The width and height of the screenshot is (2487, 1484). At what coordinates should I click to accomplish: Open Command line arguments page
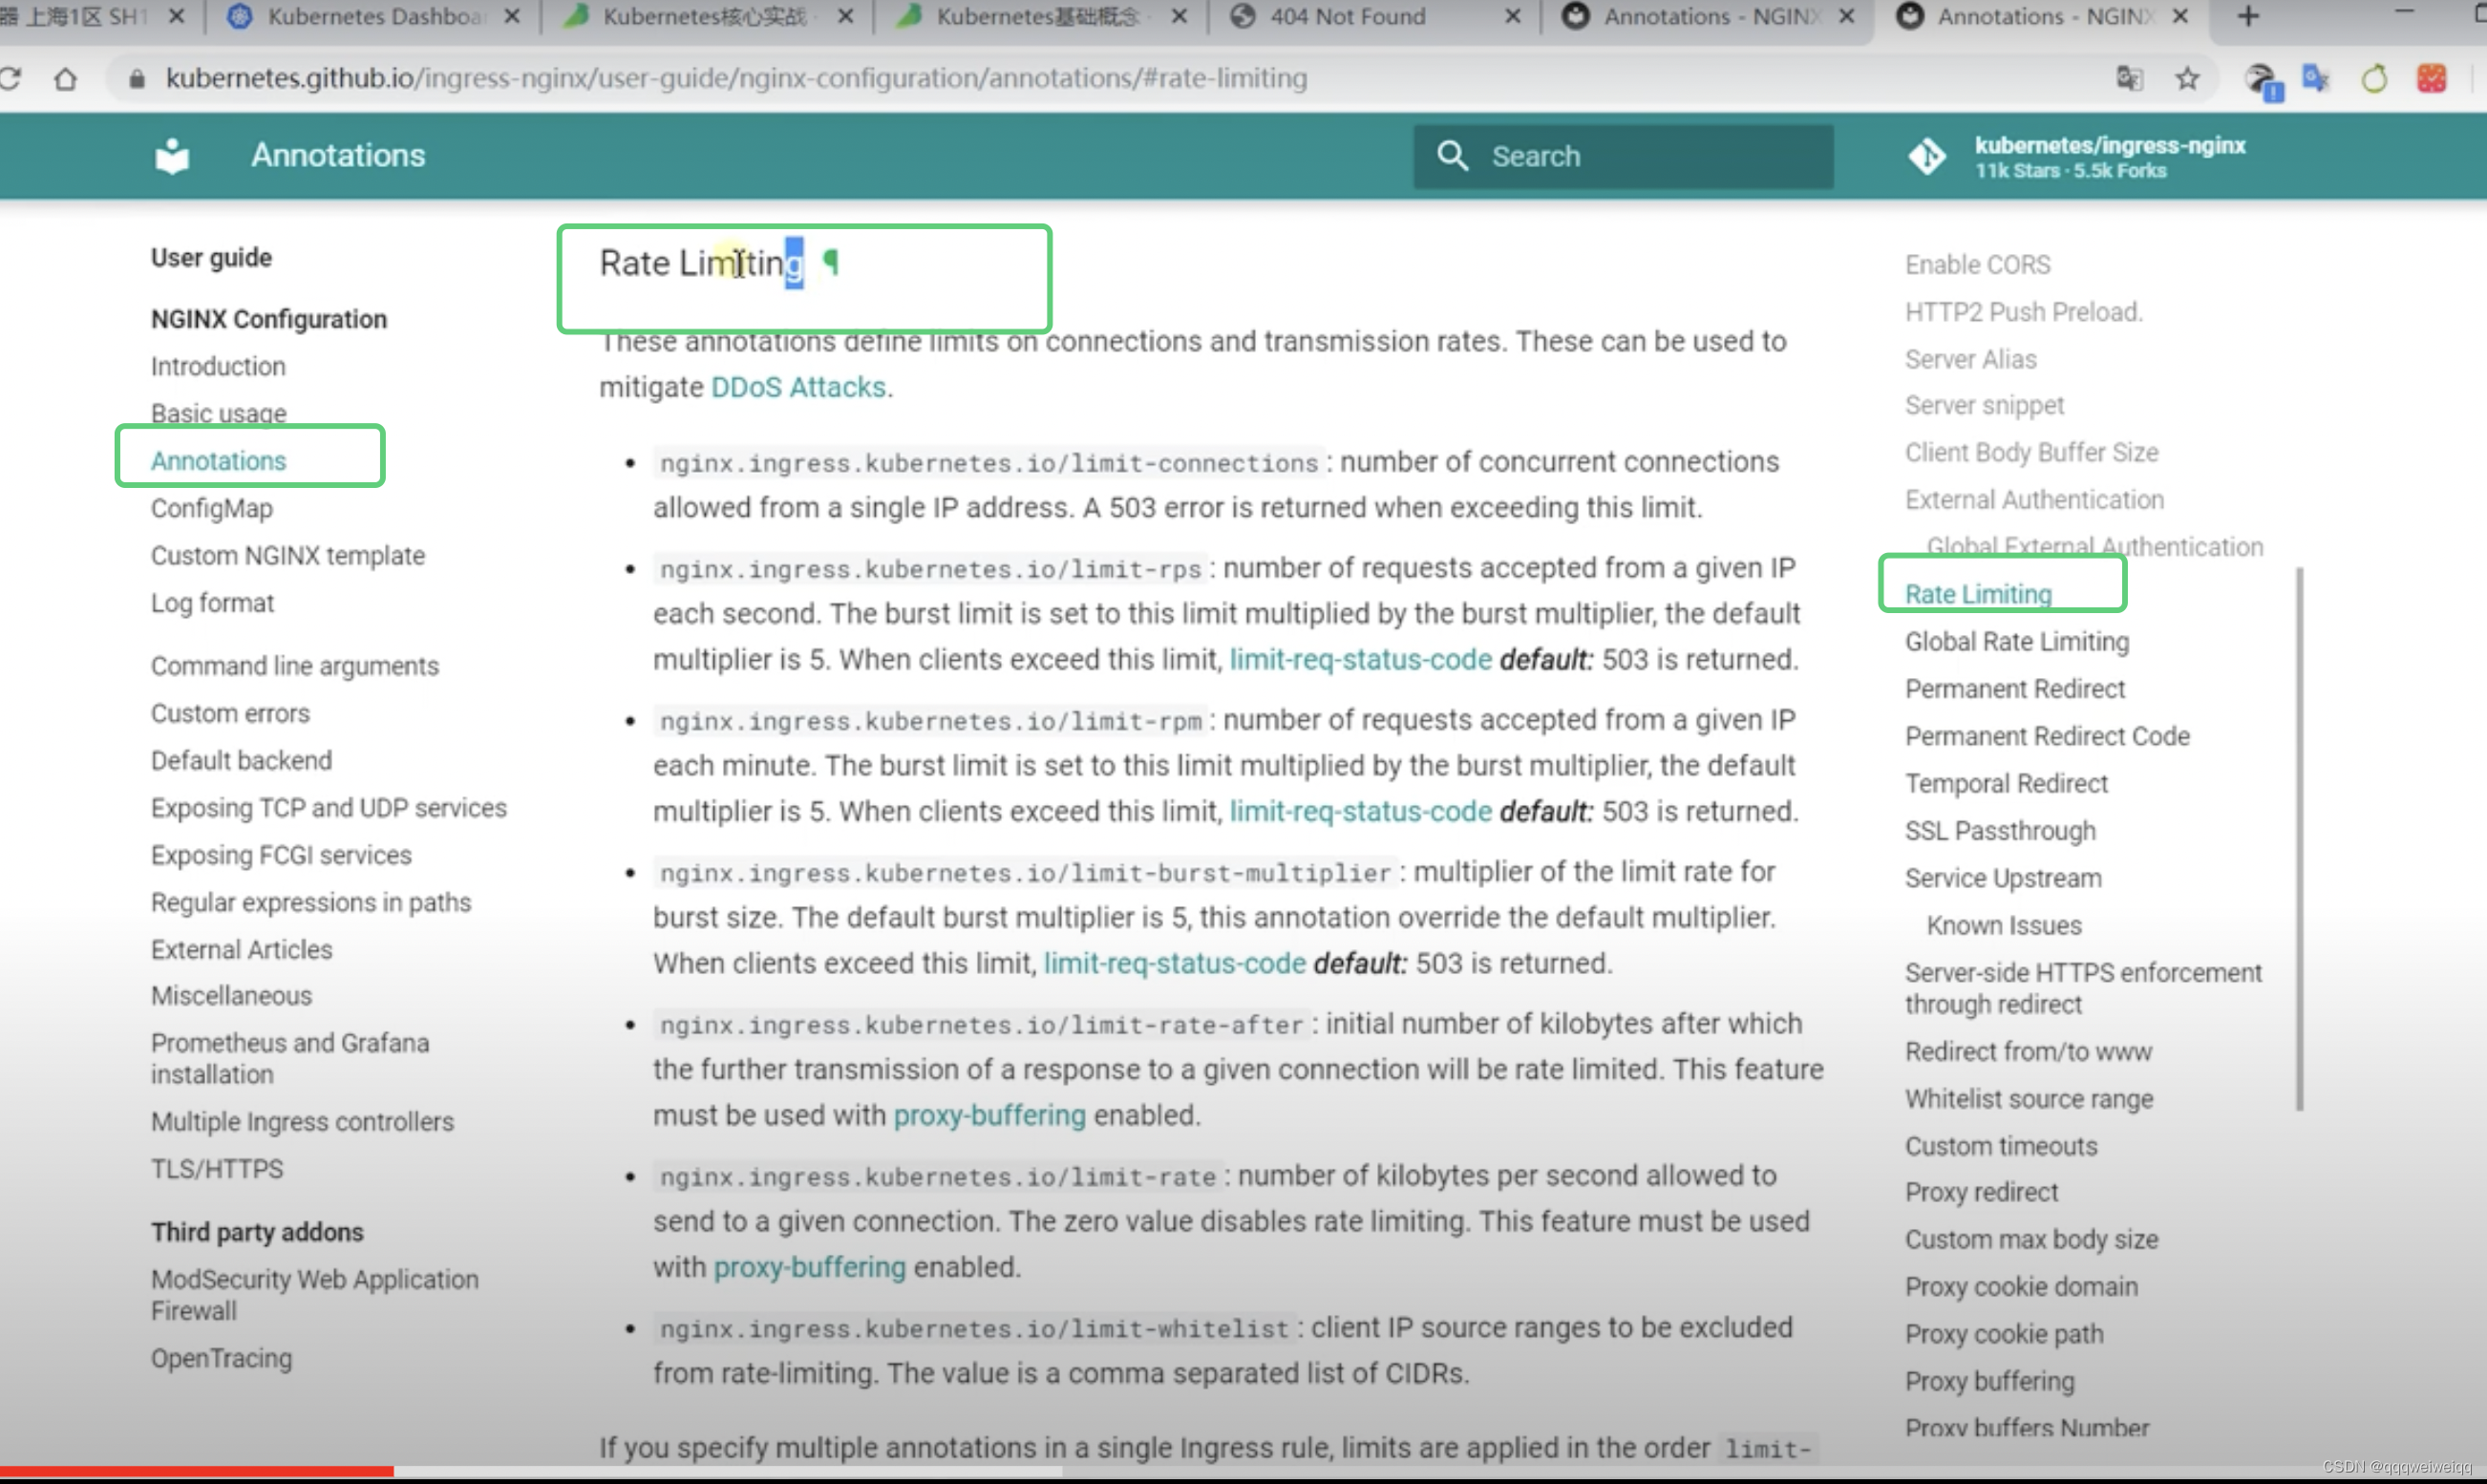[294, 666]
